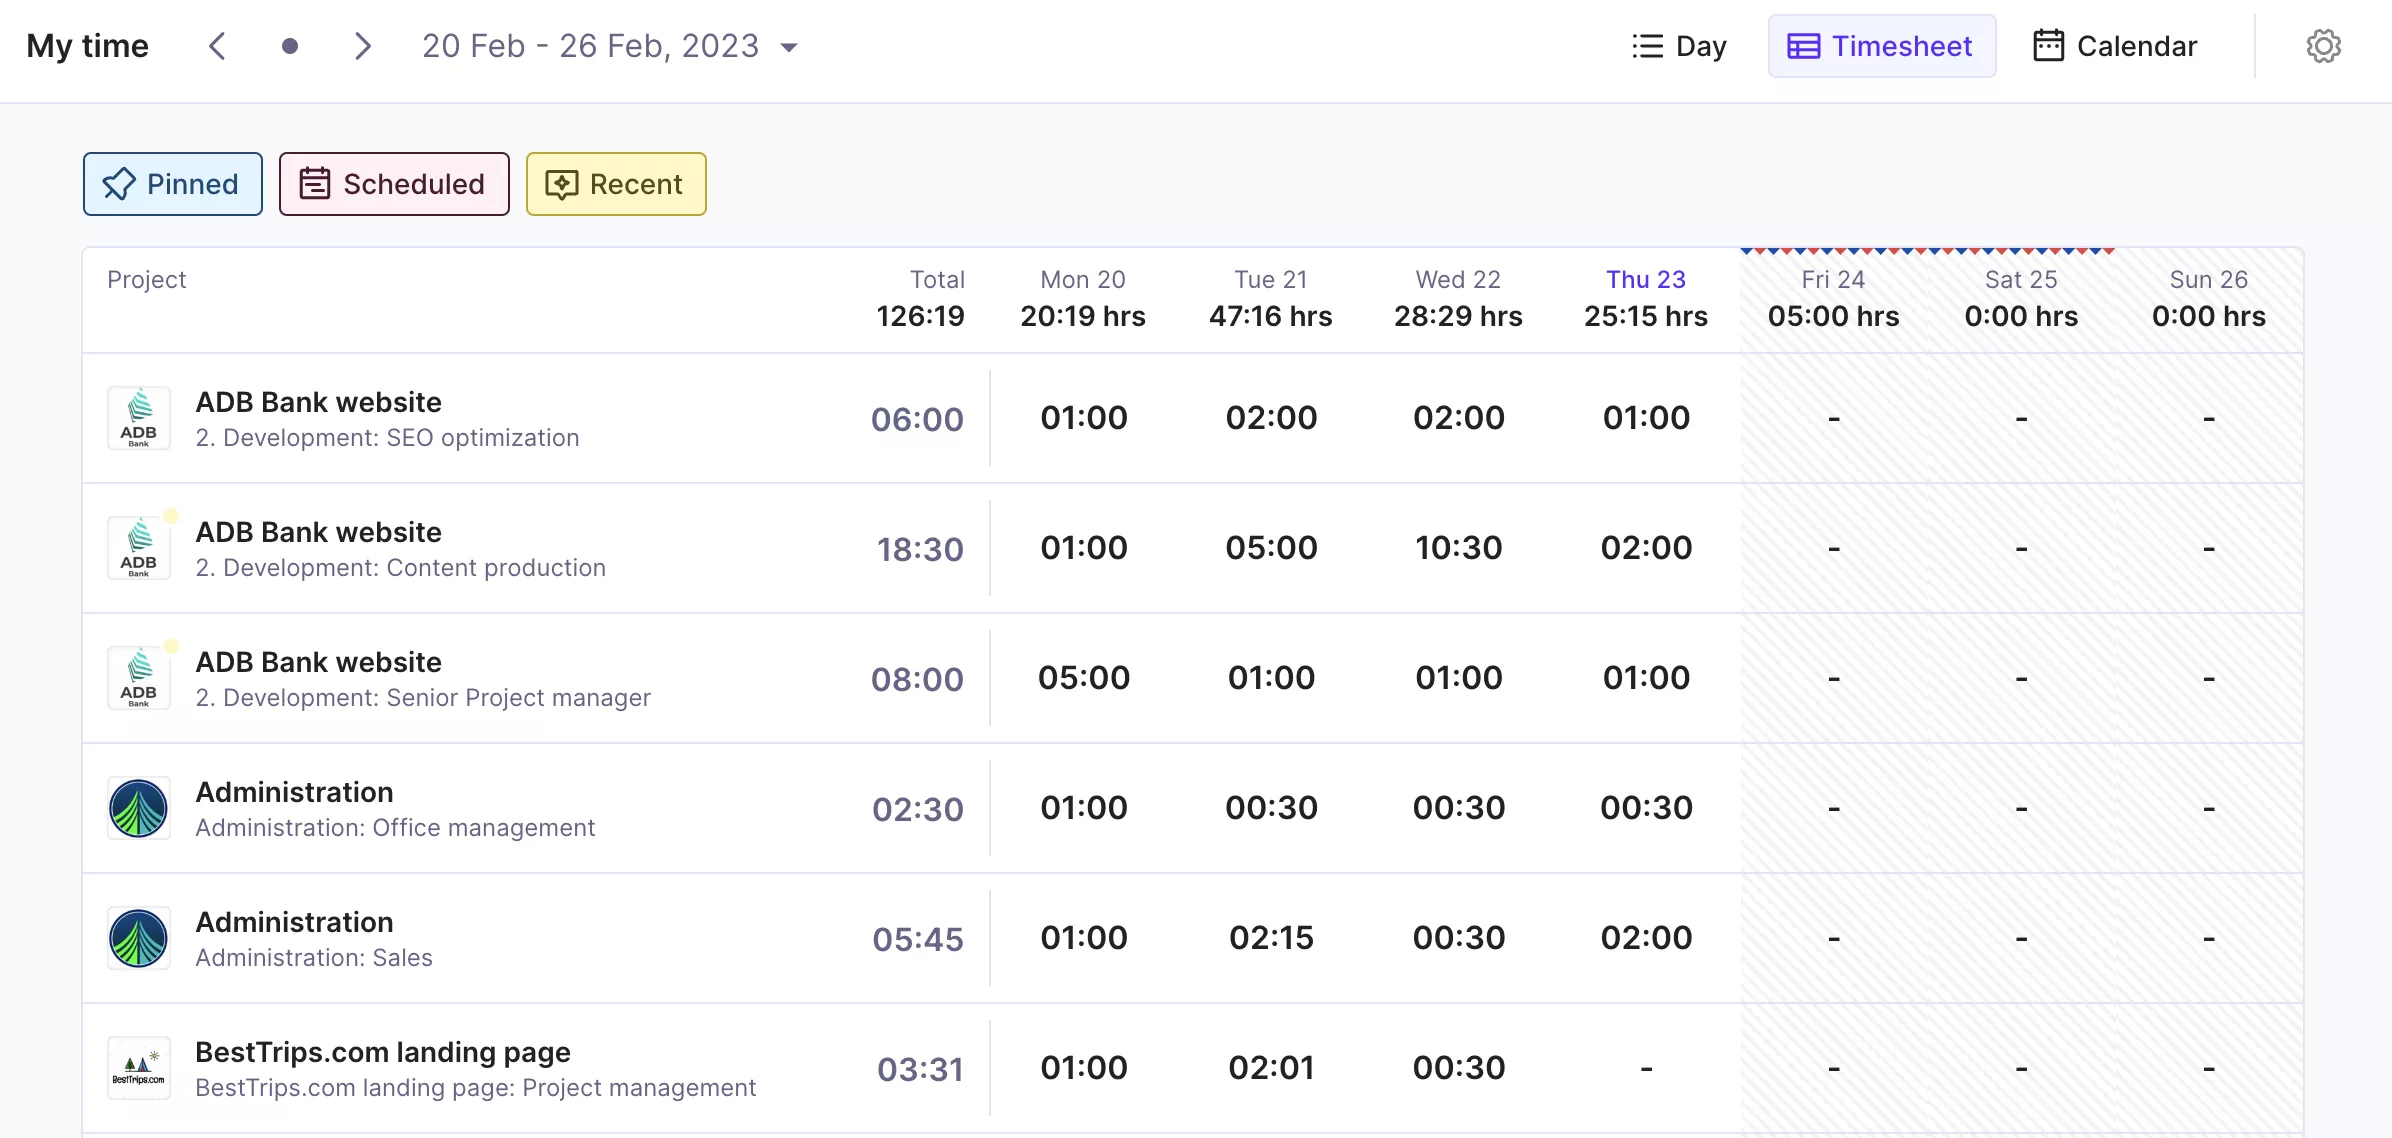Viewport: 2392px width, 1138px height.
Task: Select Senior Project manager total 08:00
Action: [x=917, y=679]
